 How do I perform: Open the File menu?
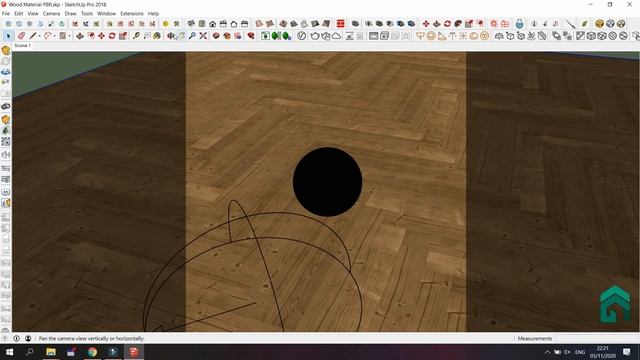click(x=6, y=13)
